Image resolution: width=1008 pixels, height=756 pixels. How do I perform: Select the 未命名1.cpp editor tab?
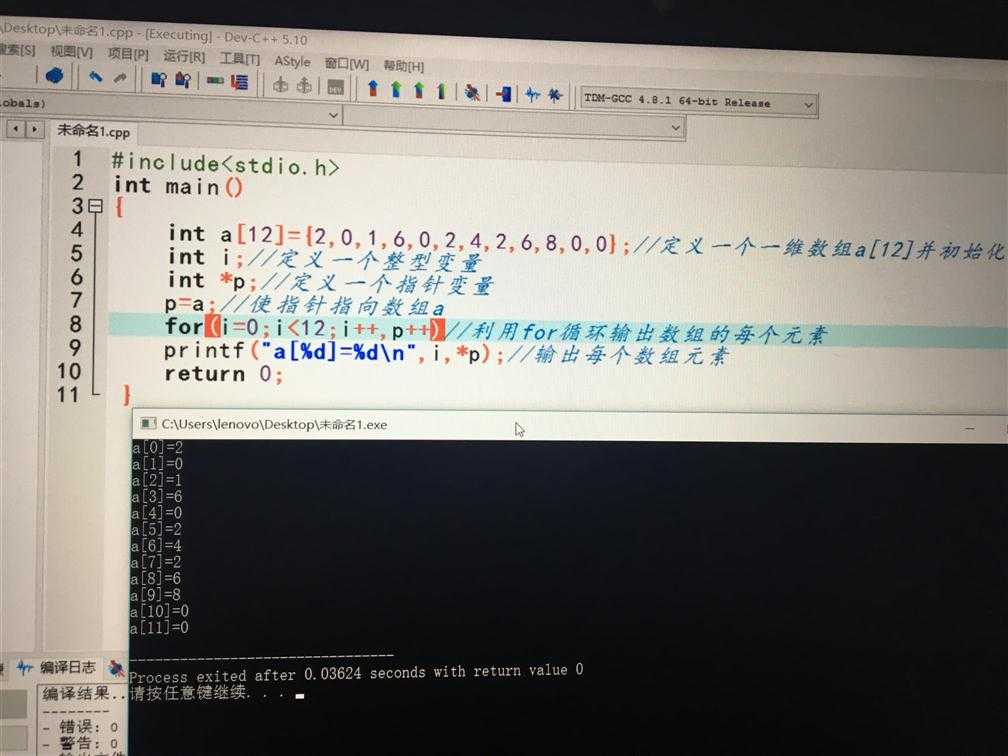point(93,130)
